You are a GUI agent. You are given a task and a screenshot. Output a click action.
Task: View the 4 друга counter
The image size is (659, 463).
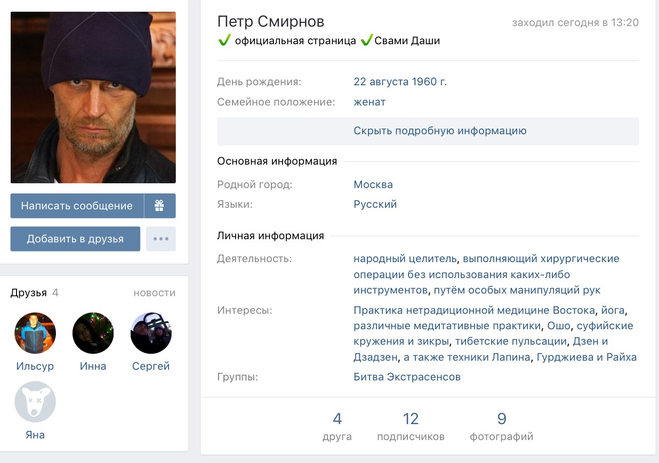(337, 426)
